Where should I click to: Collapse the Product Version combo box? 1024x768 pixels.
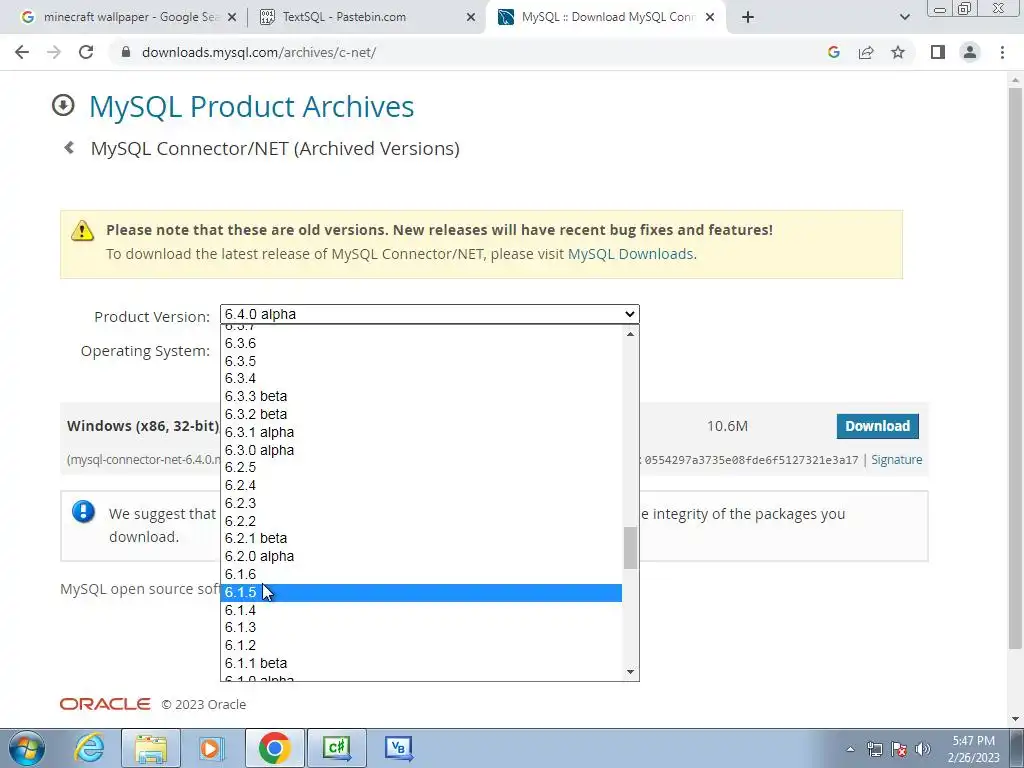pos(430,314)
